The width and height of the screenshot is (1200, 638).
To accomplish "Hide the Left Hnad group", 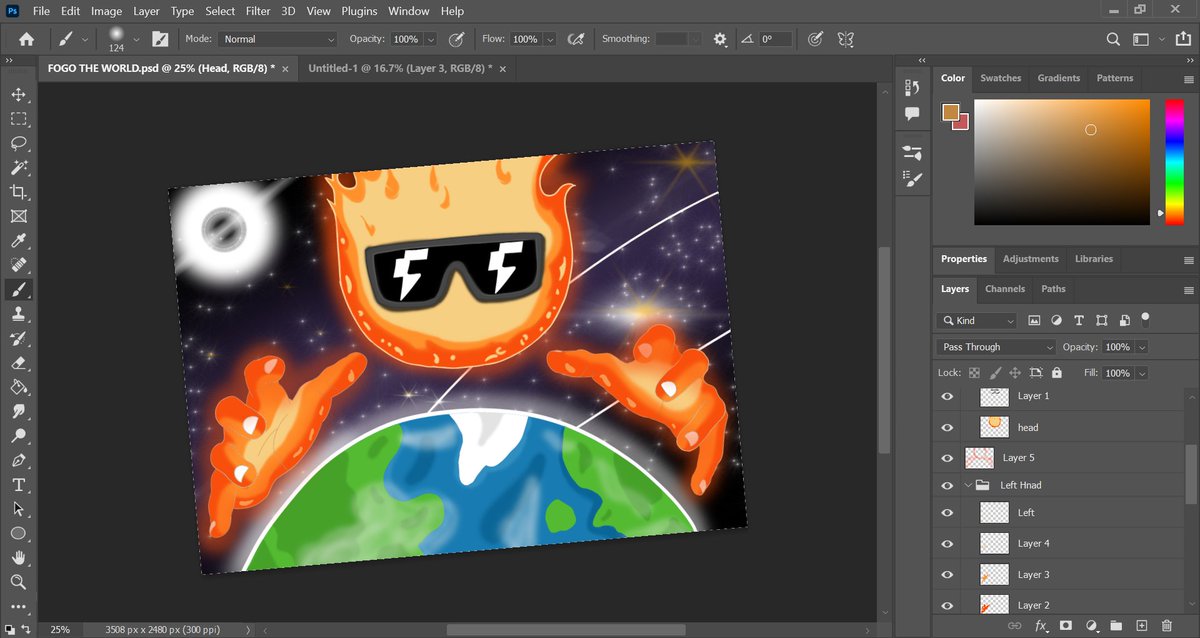I will [947, 485].
